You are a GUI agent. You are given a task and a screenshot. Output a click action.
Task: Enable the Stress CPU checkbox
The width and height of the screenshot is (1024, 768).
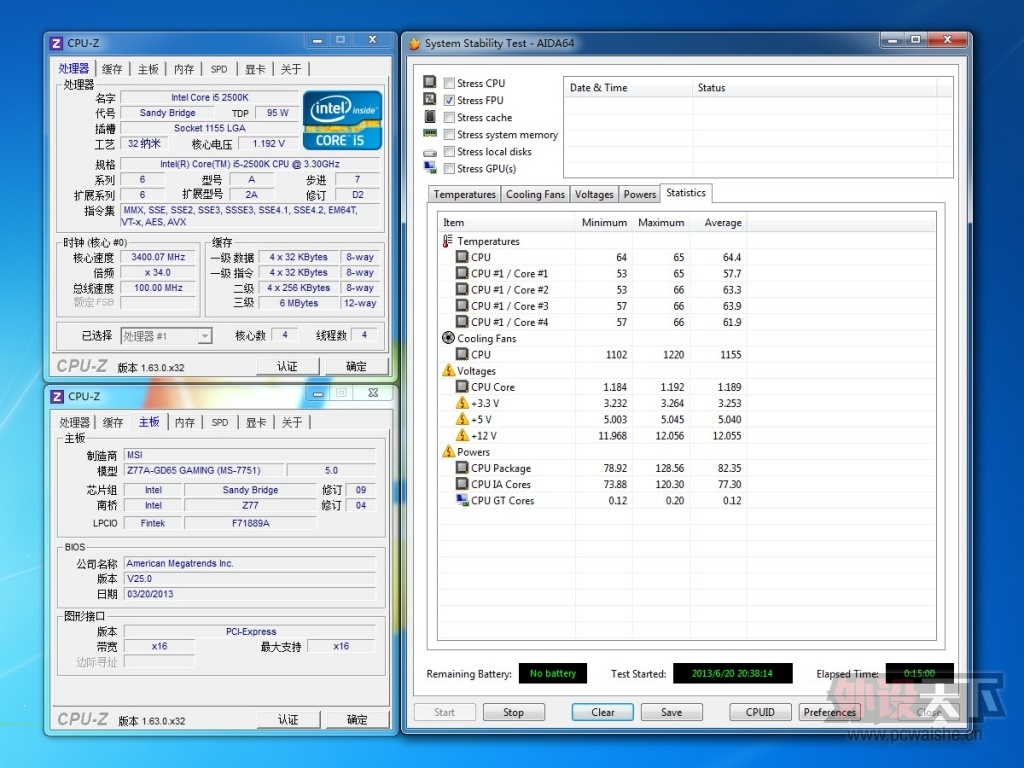click(x=449, y=83)
